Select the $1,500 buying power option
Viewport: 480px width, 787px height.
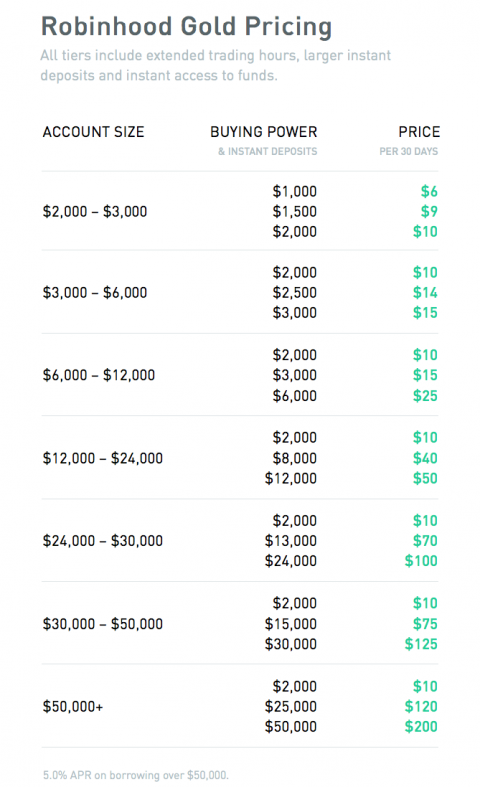point(295,211)
